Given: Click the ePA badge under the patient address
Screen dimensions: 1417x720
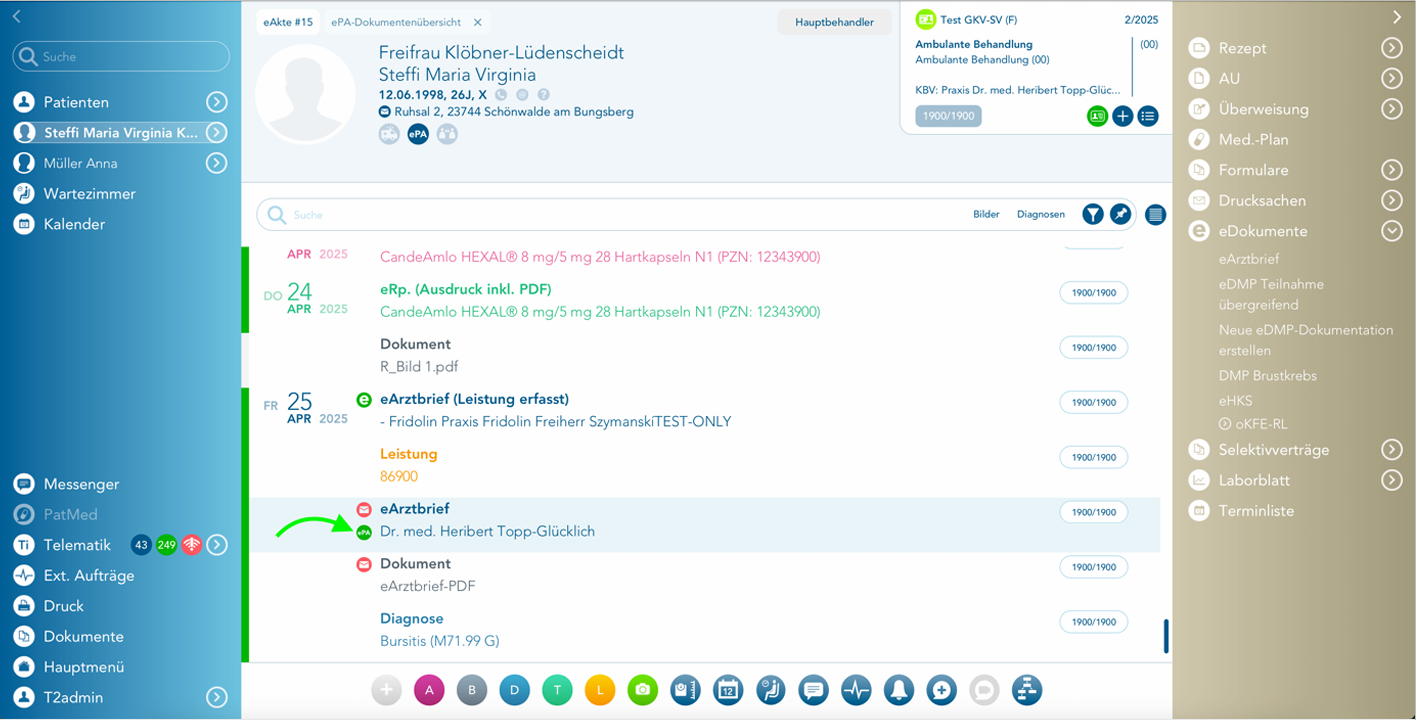Looking at the screenshot, I should coord(418,134).
